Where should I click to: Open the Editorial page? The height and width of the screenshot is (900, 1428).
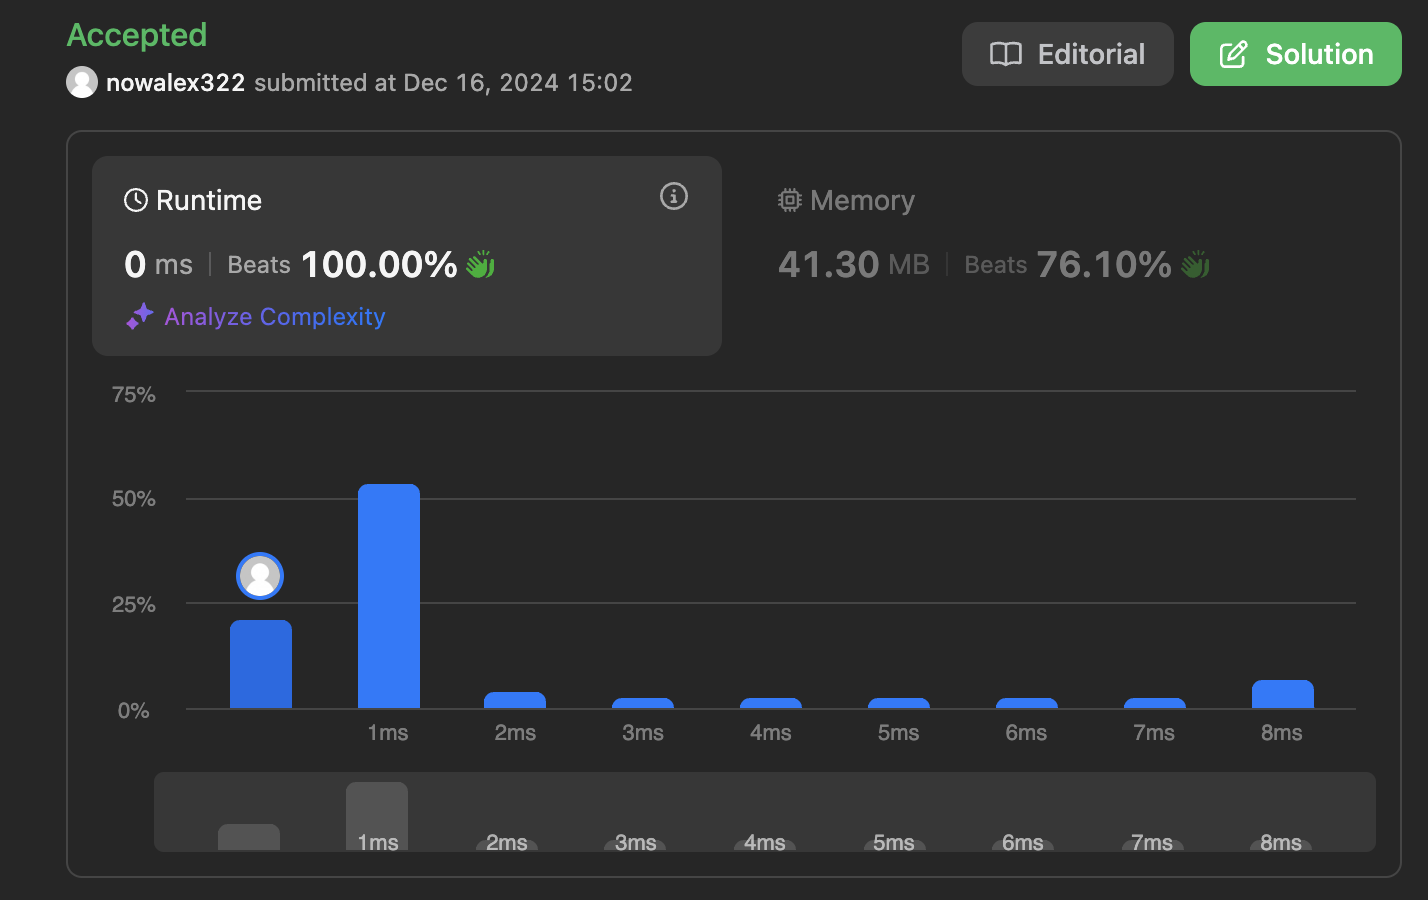[1067, 54]
